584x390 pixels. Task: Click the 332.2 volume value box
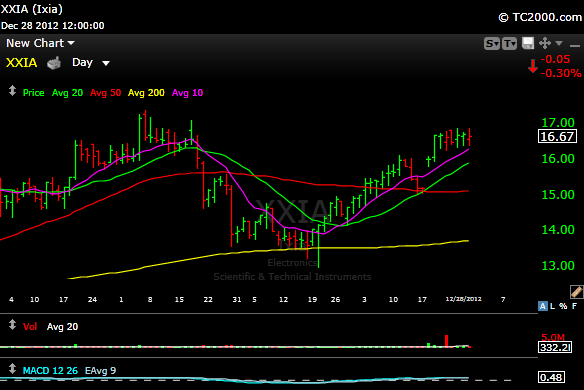point(555,348)
